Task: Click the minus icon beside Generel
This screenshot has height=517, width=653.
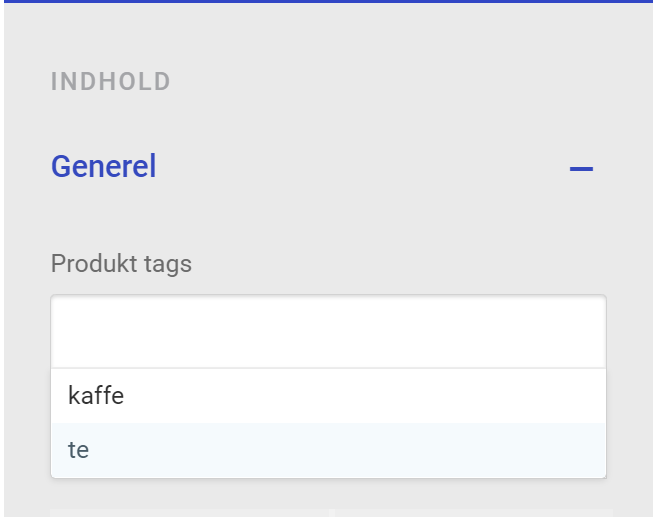Action: pos(581,168)
